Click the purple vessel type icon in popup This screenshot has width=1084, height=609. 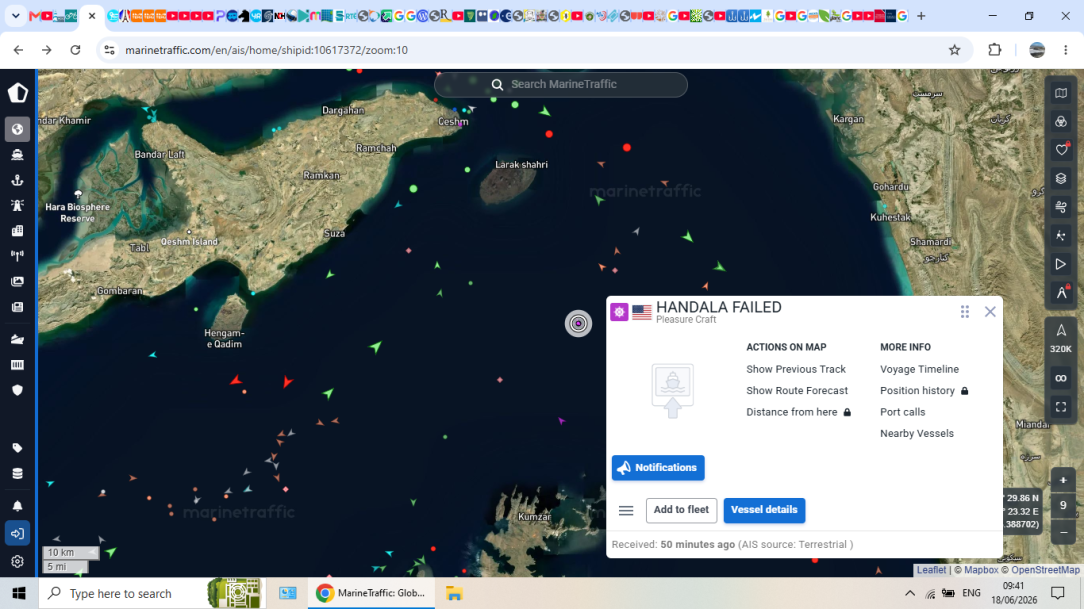(x=619, y=312)
